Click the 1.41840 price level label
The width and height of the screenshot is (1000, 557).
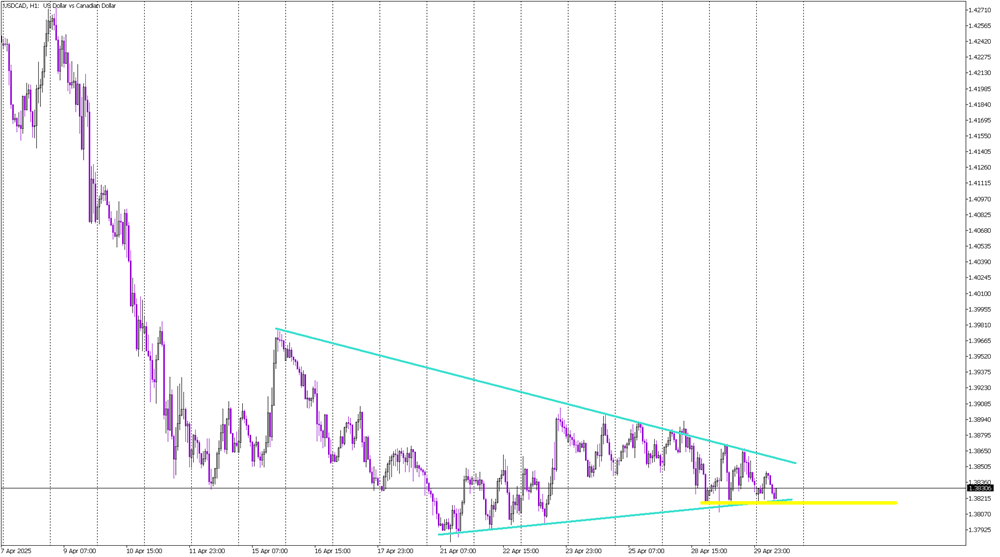pyautogui.click(x=980, y=105)
